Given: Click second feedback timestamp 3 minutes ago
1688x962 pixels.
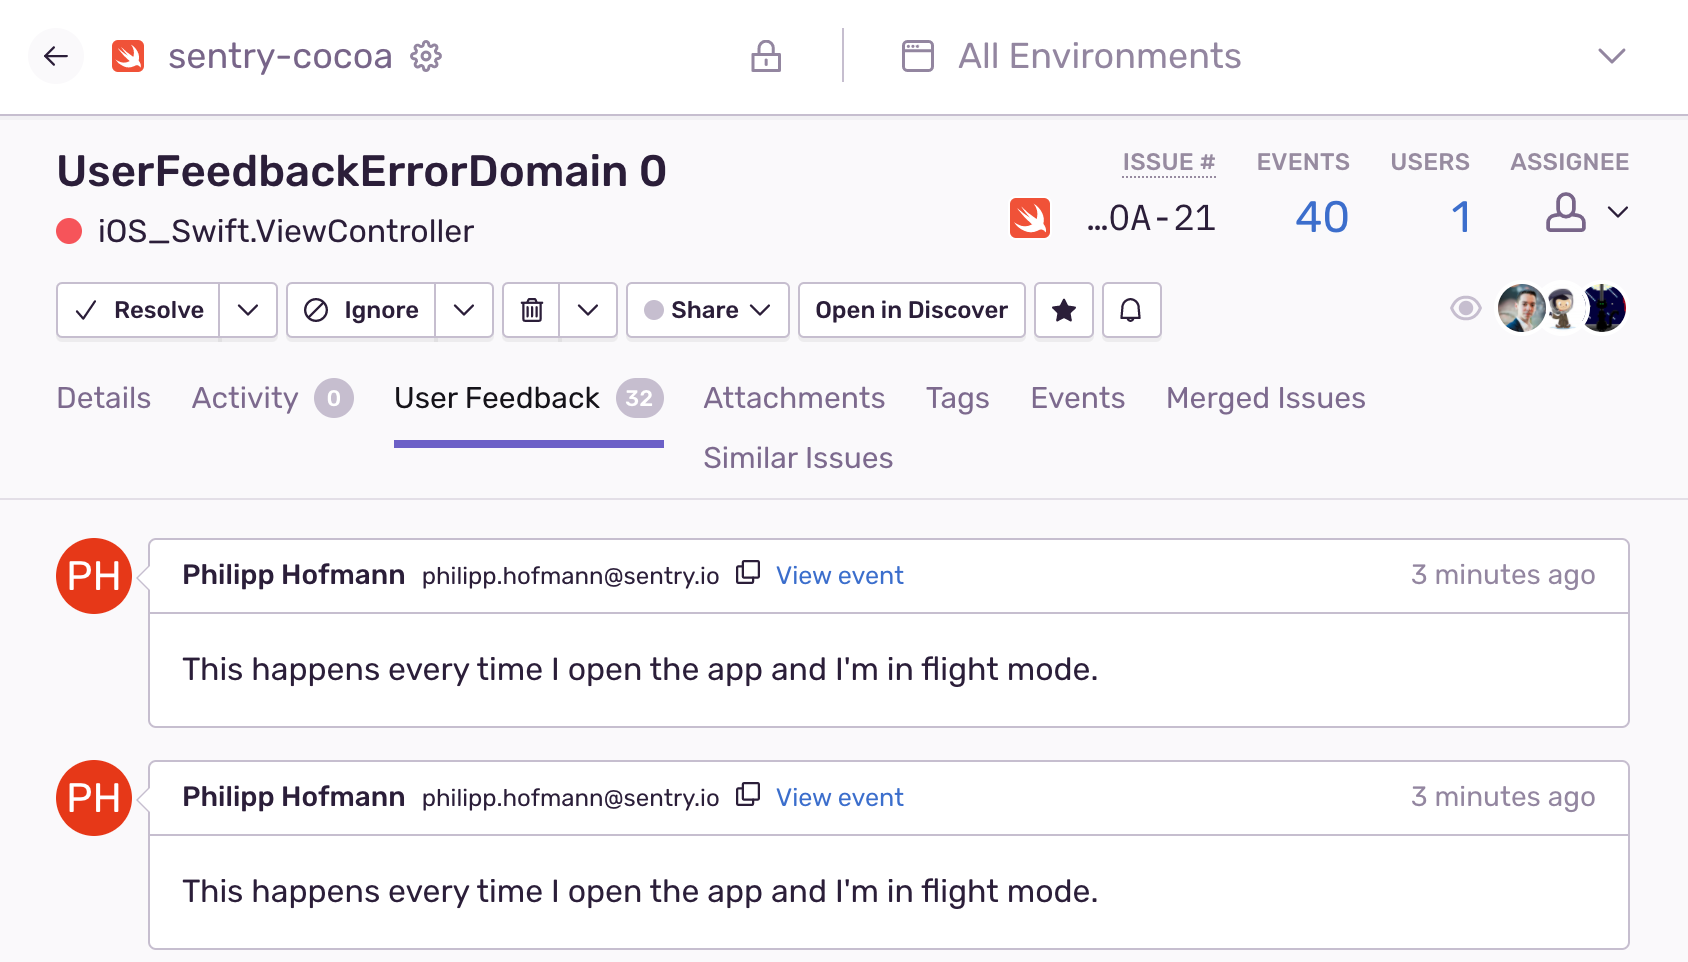Looking at the screenshot, I should [x=1503, y=798].
